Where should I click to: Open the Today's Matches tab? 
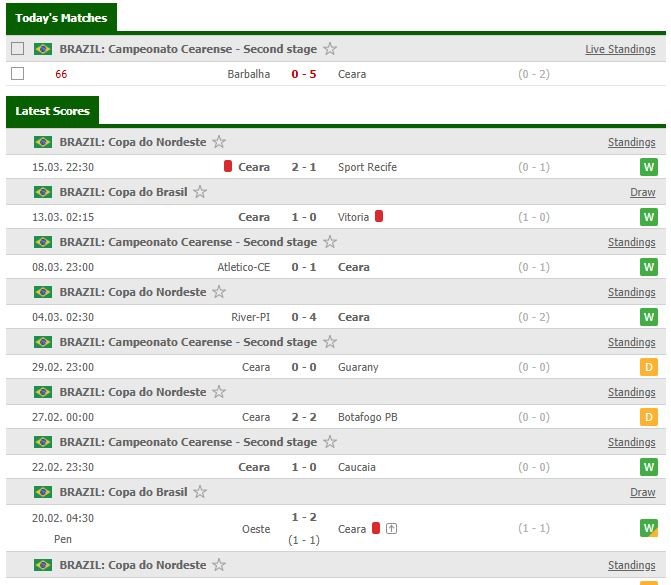click(61, 18)
